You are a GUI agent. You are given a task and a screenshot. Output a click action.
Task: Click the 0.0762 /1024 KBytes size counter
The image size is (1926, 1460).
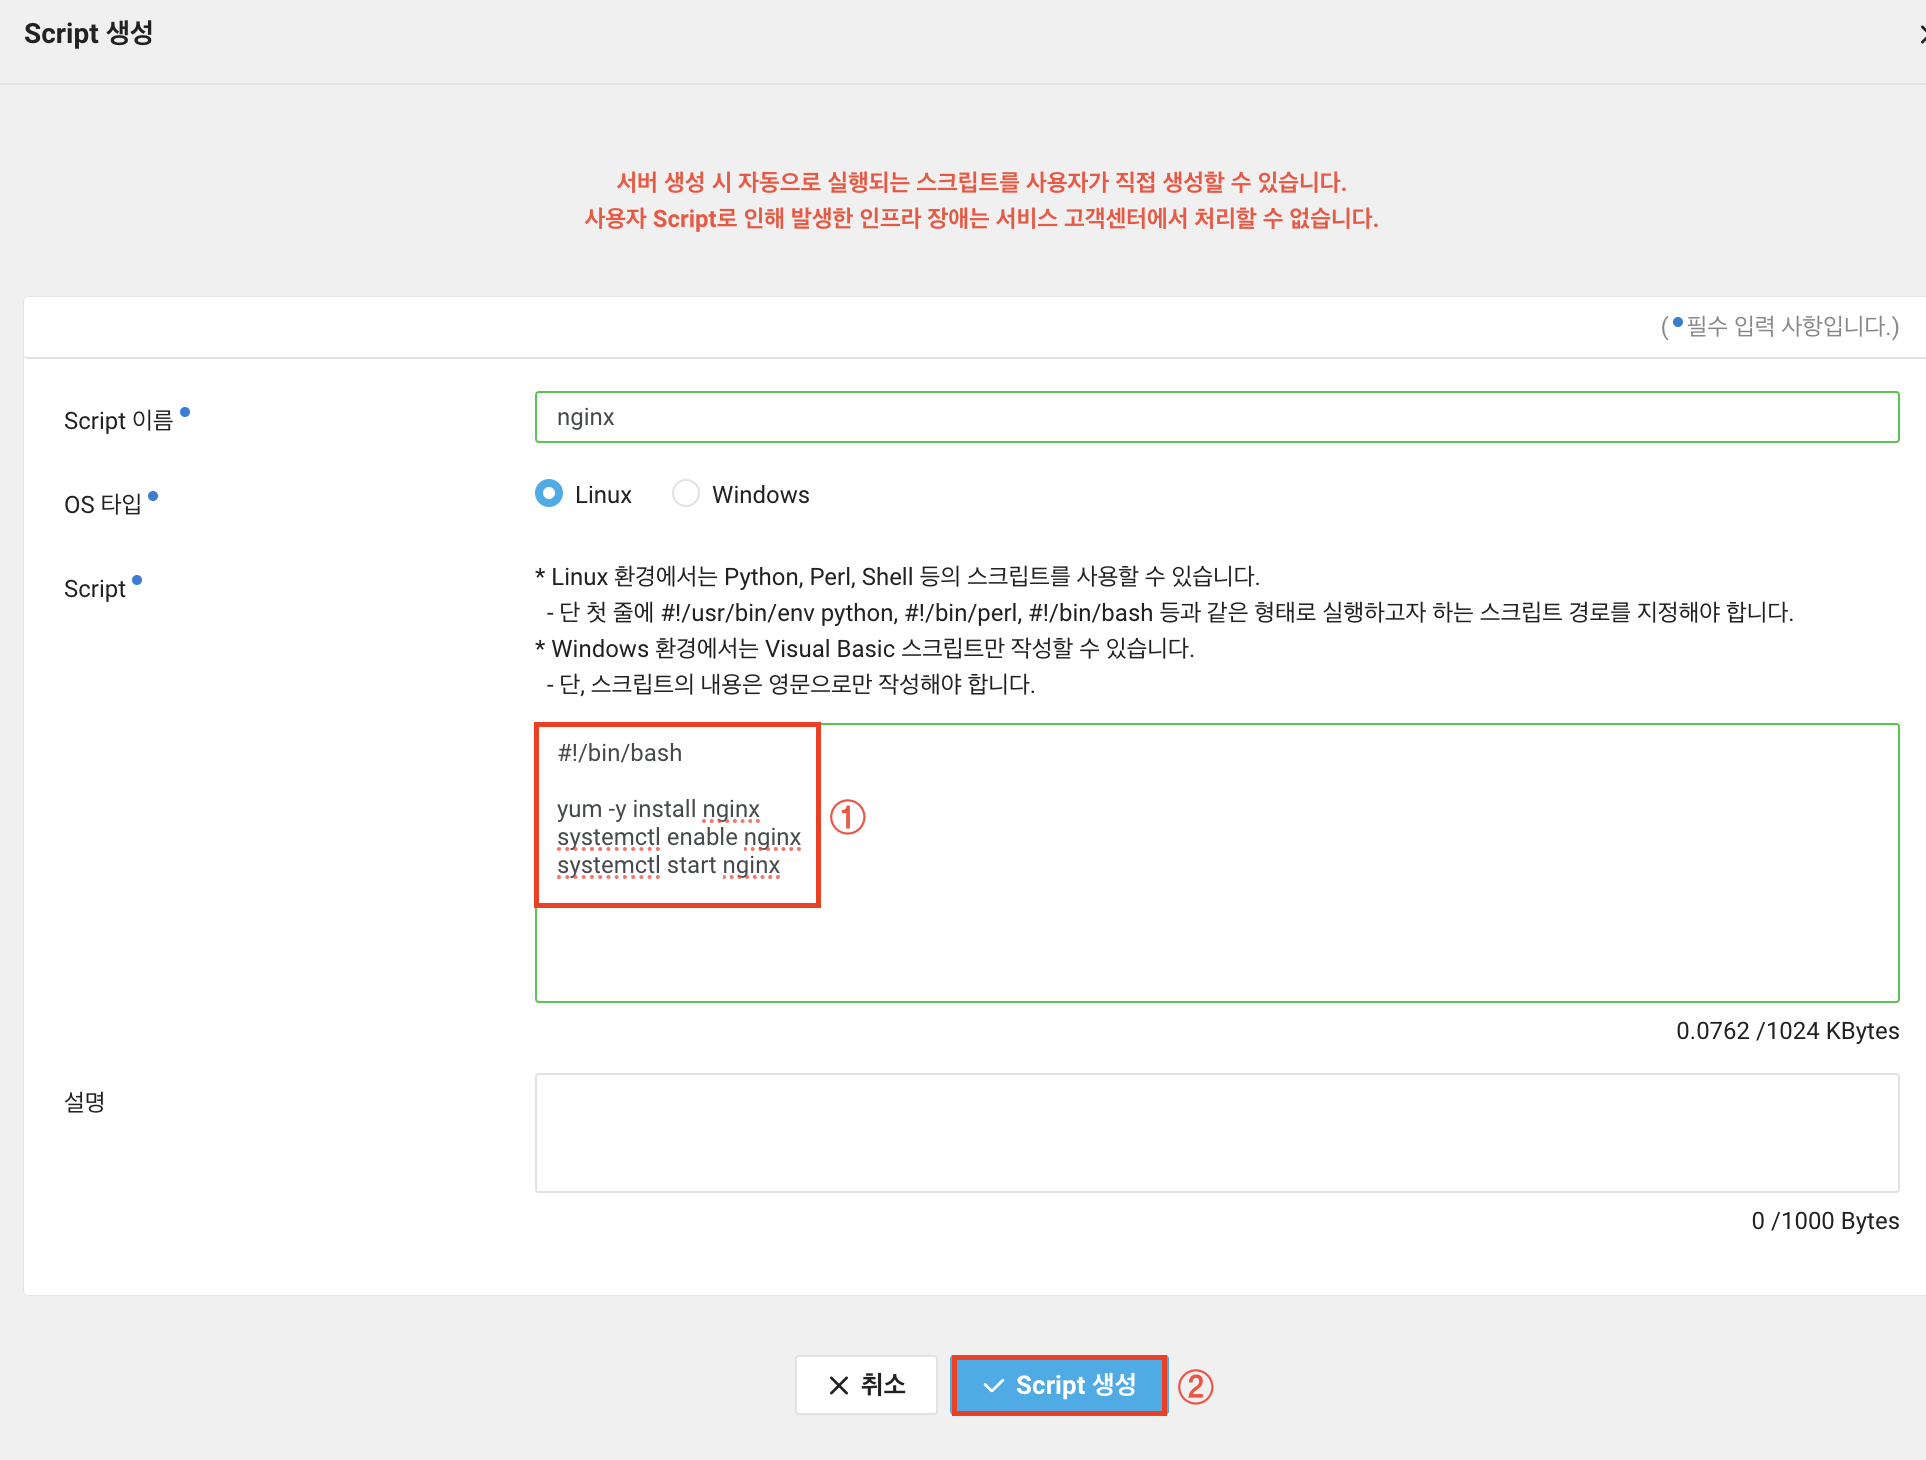(x=1787, y=1031)
